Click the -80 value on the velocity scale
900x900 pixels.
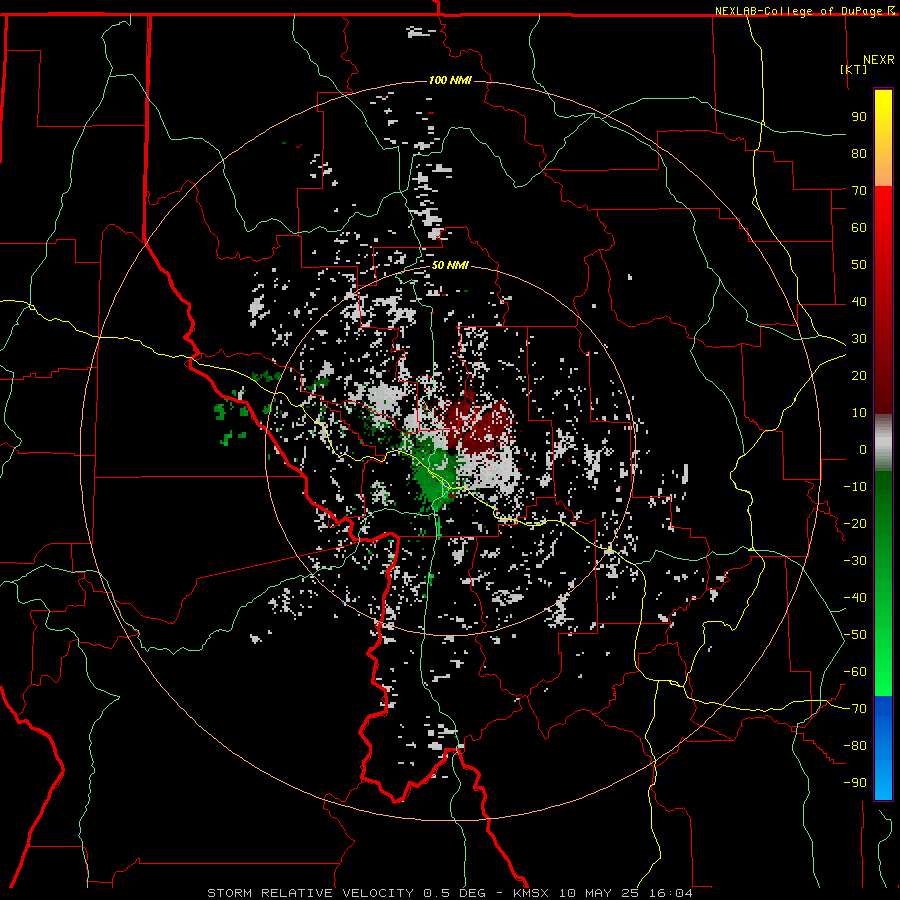coord(855,746)
